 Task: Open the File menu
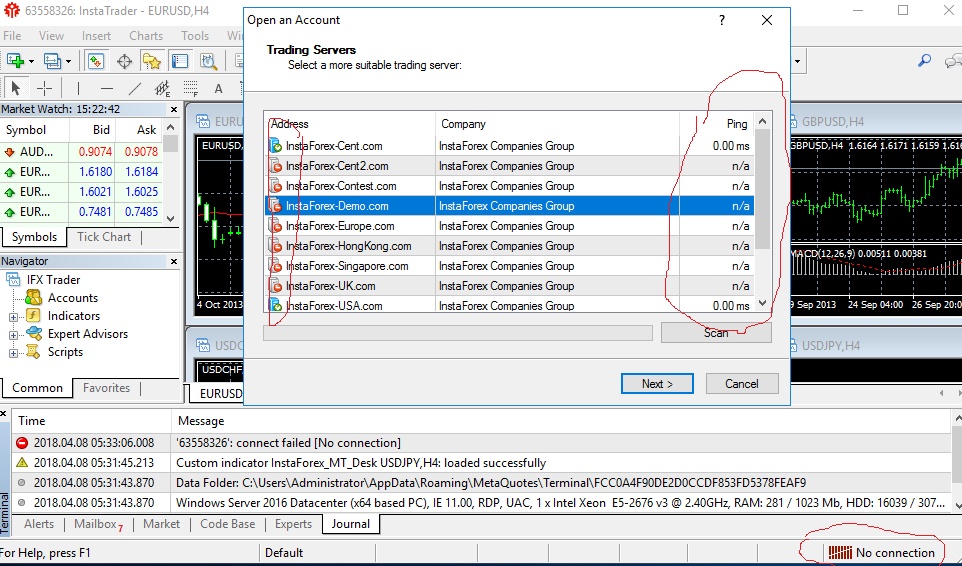(12, 36)
